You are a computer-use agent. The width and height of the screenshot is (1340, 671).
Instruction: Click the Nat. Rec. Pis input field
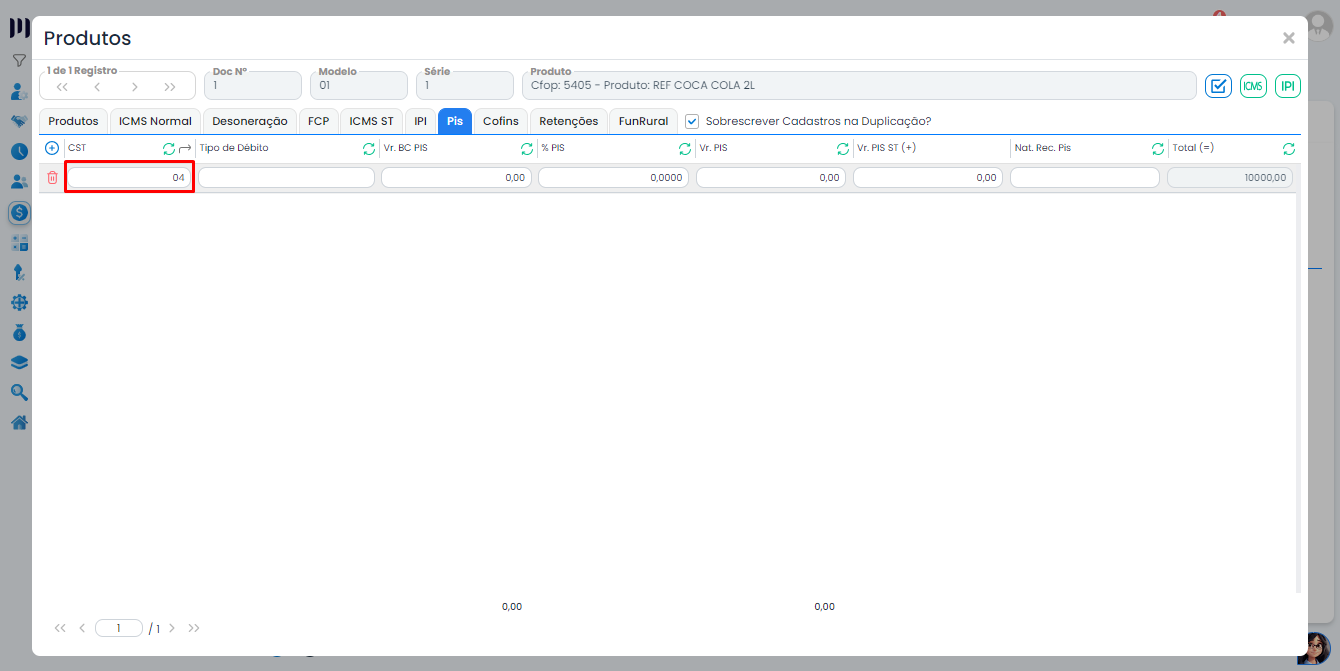[x=1084, y=177]
